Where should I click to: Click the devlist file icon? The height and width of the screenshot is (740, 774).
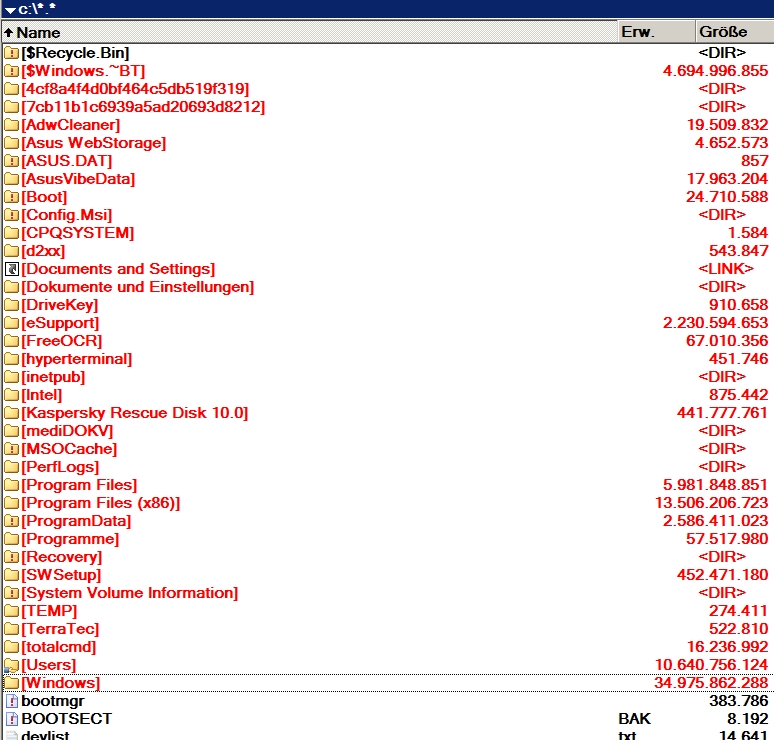(11, 736)
